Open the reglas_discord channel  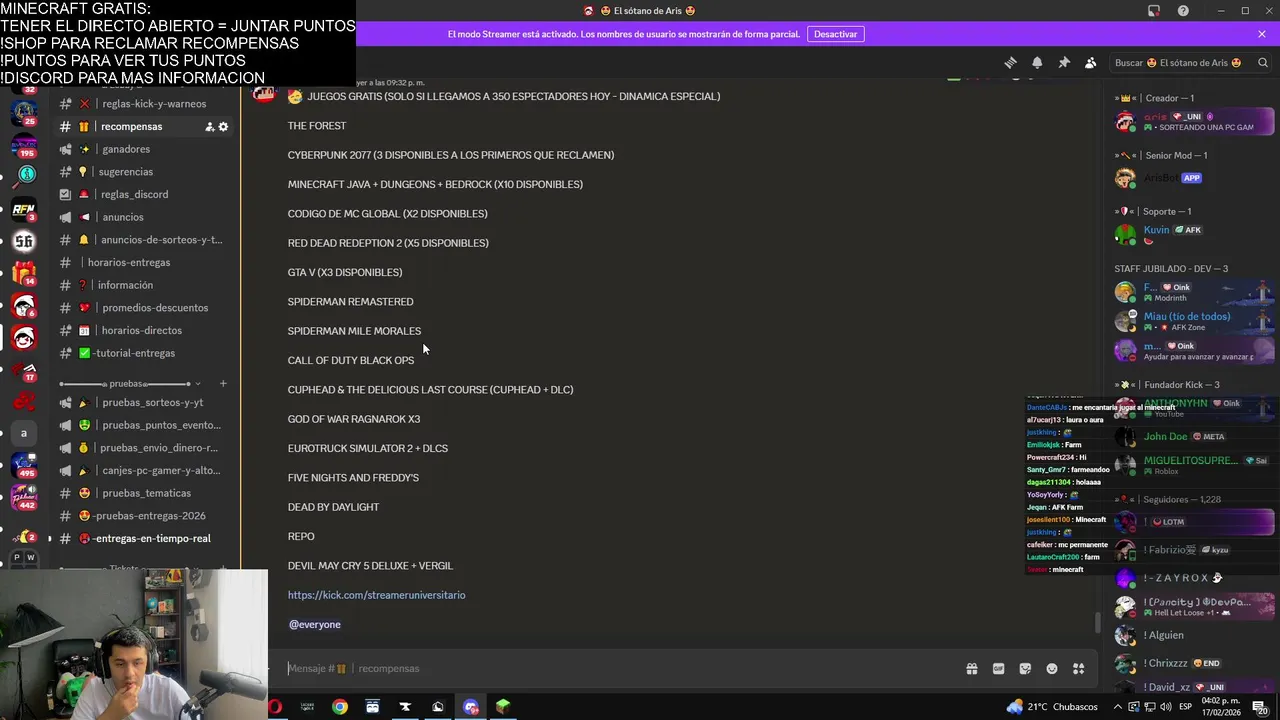pyautogui.click(x=144, y=194)
